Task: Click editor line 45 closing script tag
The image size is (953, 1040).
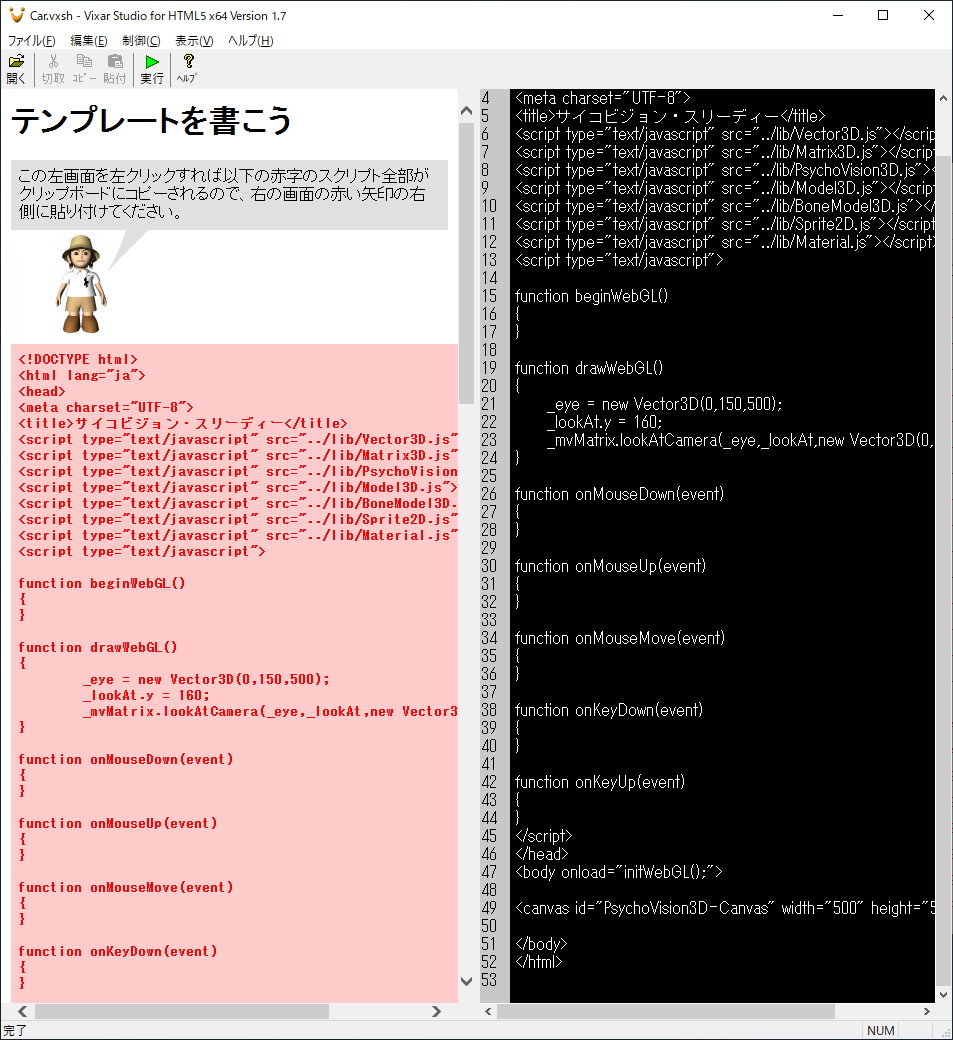Action: click(x=543, y=836)
